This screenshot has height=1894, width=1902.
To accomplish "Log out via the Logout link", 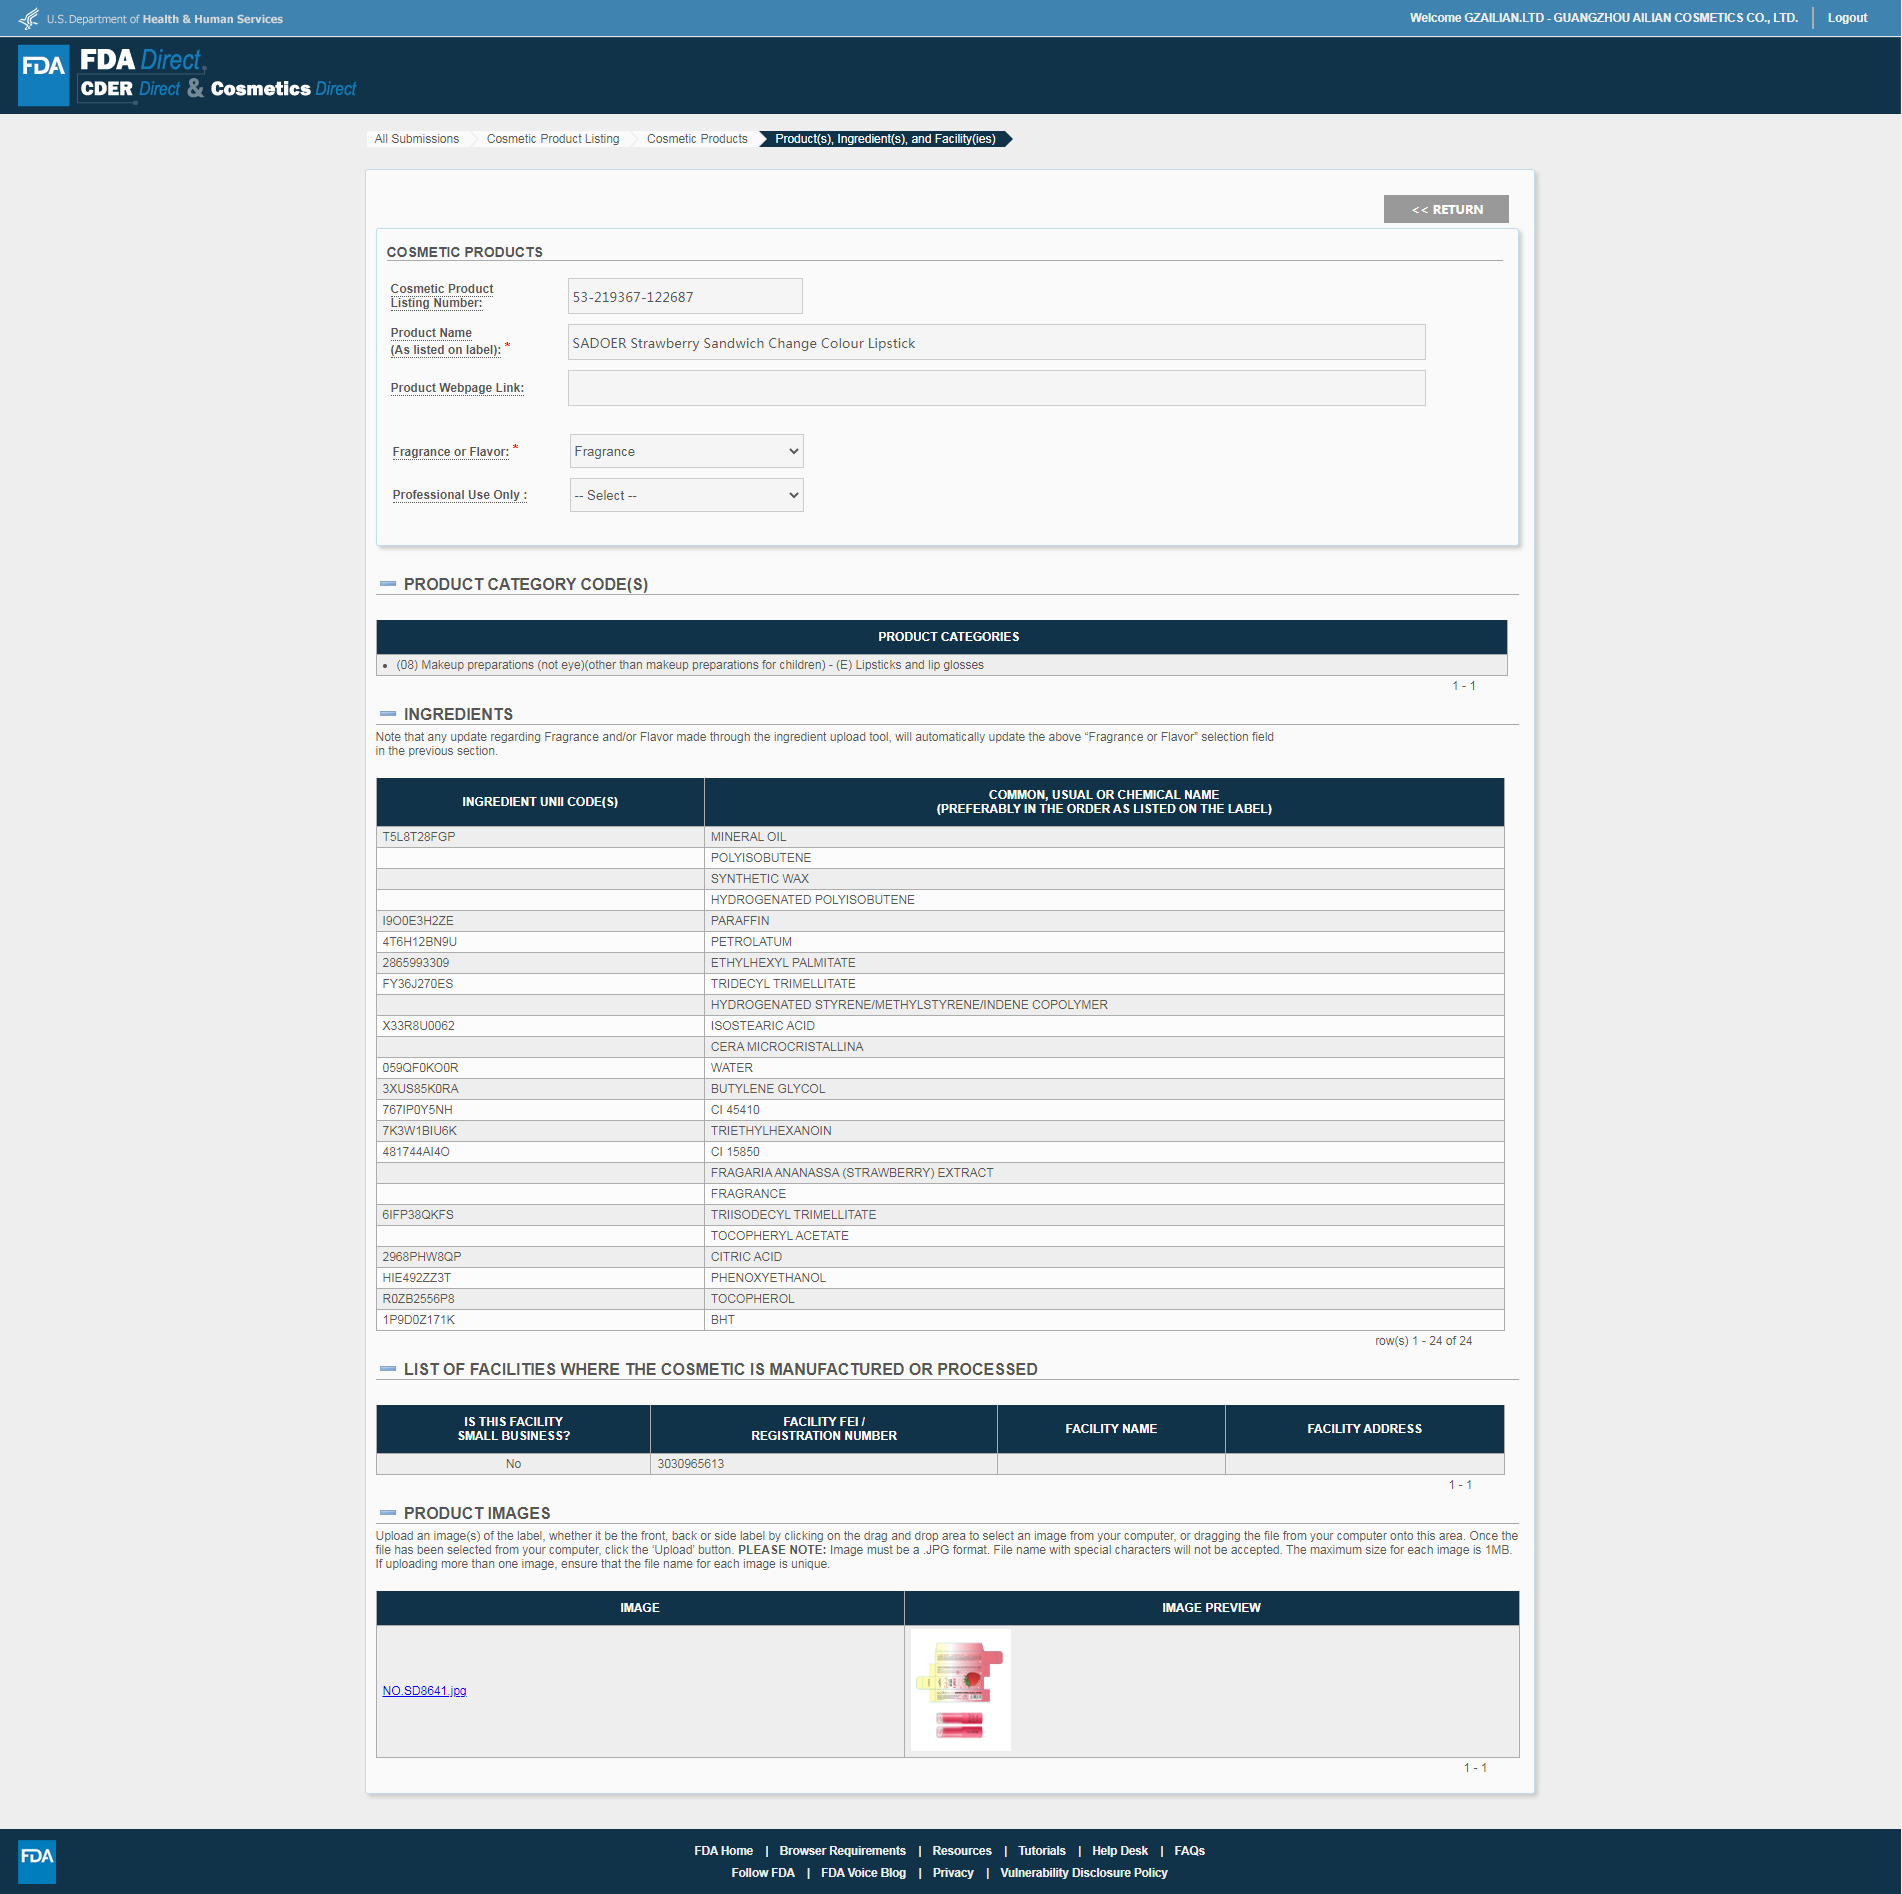I will pyautogui.click(x=1846, y=18).
